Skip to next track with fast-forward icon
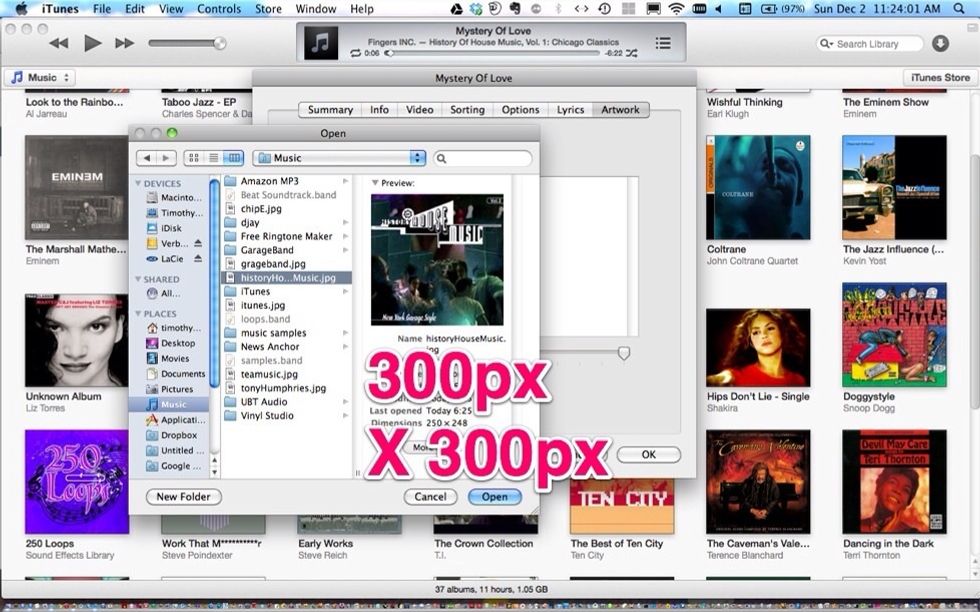This screenshot has width=980, height=612. (x=124, y=43)
